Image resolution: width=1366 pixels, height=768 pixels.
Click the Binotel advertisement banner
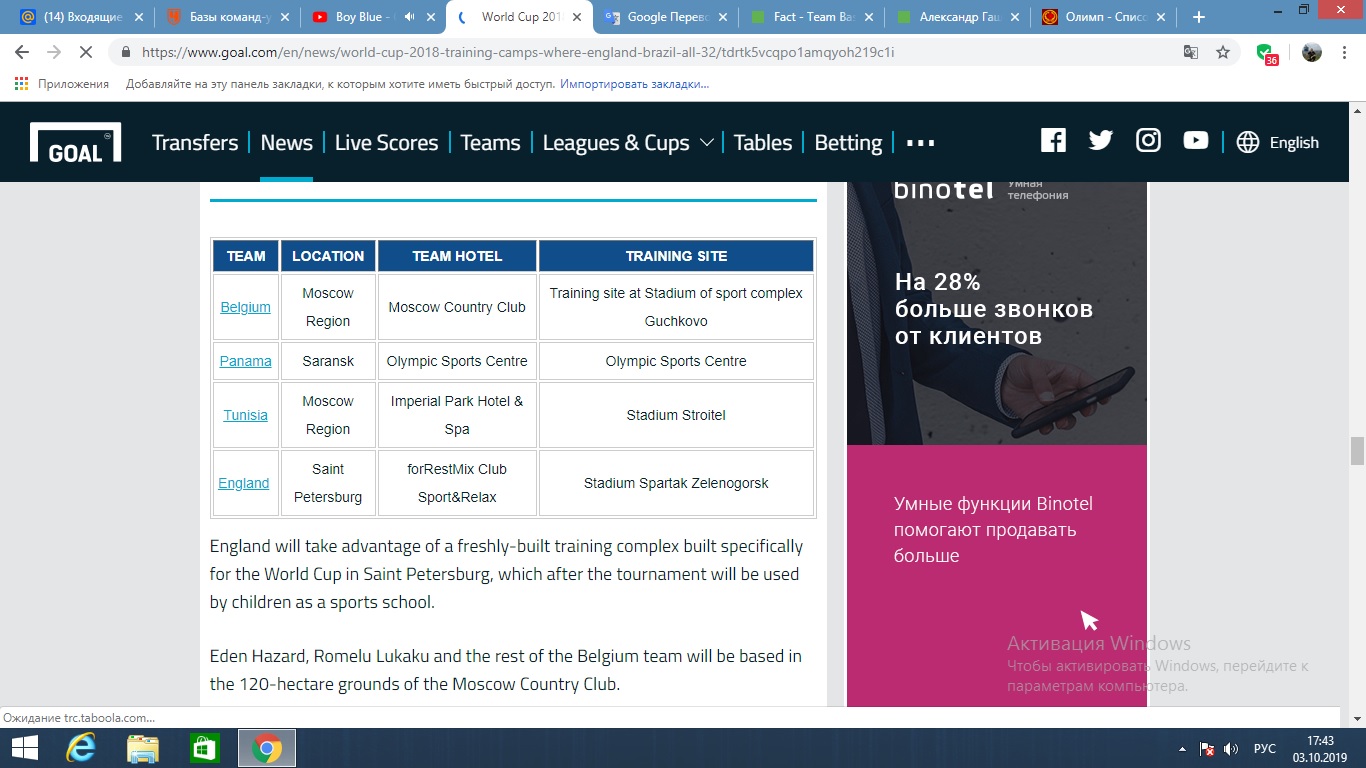coord(997,444)
